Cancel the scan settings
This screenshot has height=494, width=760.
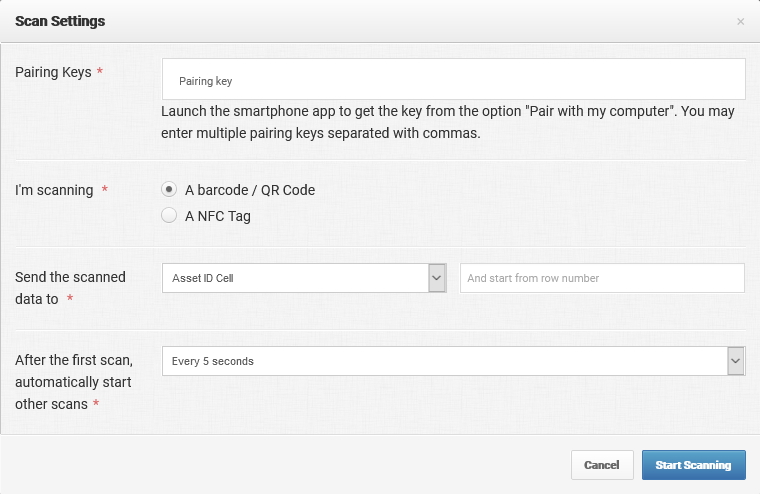pyautogui.click(x=602, y=465)
